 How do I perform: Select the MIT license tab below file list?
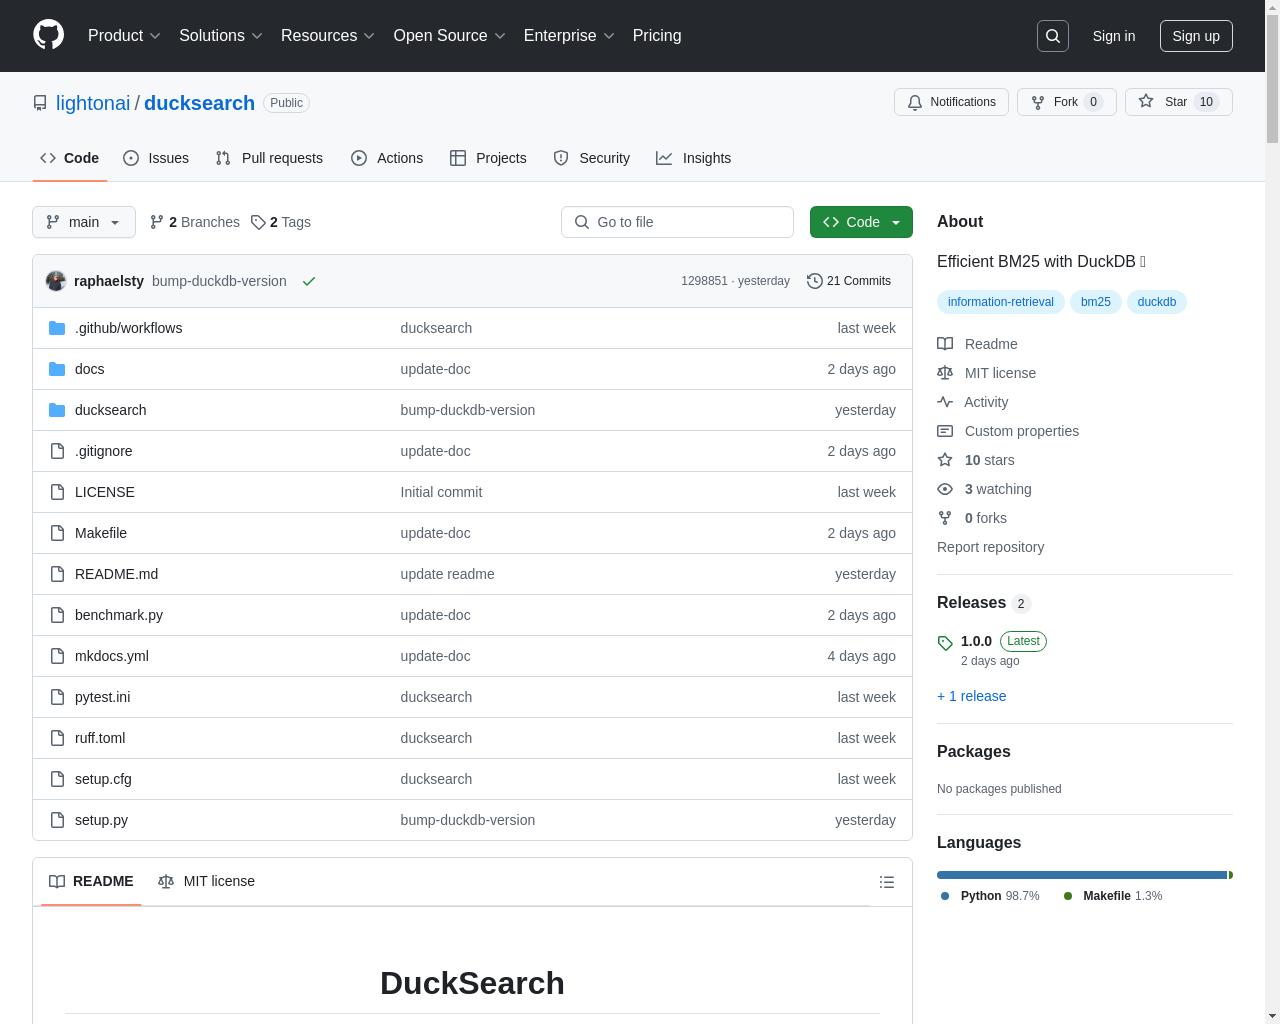206,881
